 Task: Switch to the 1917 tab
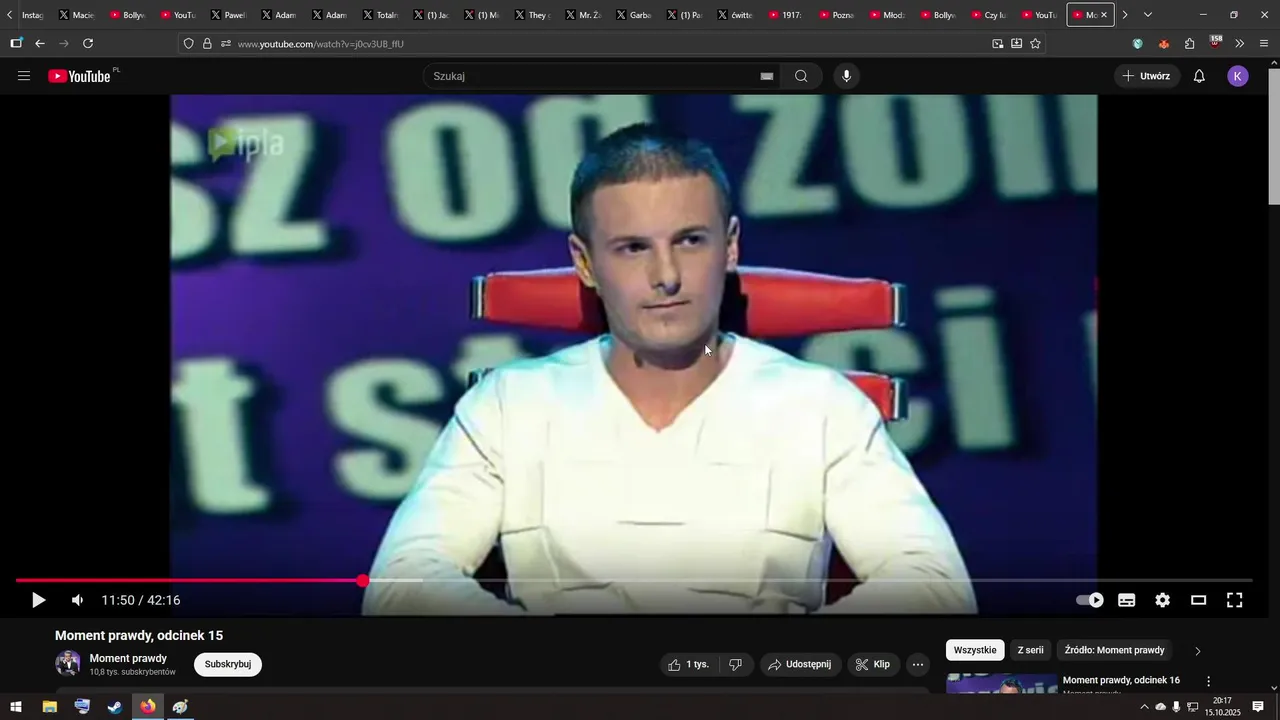click(786, 15)
